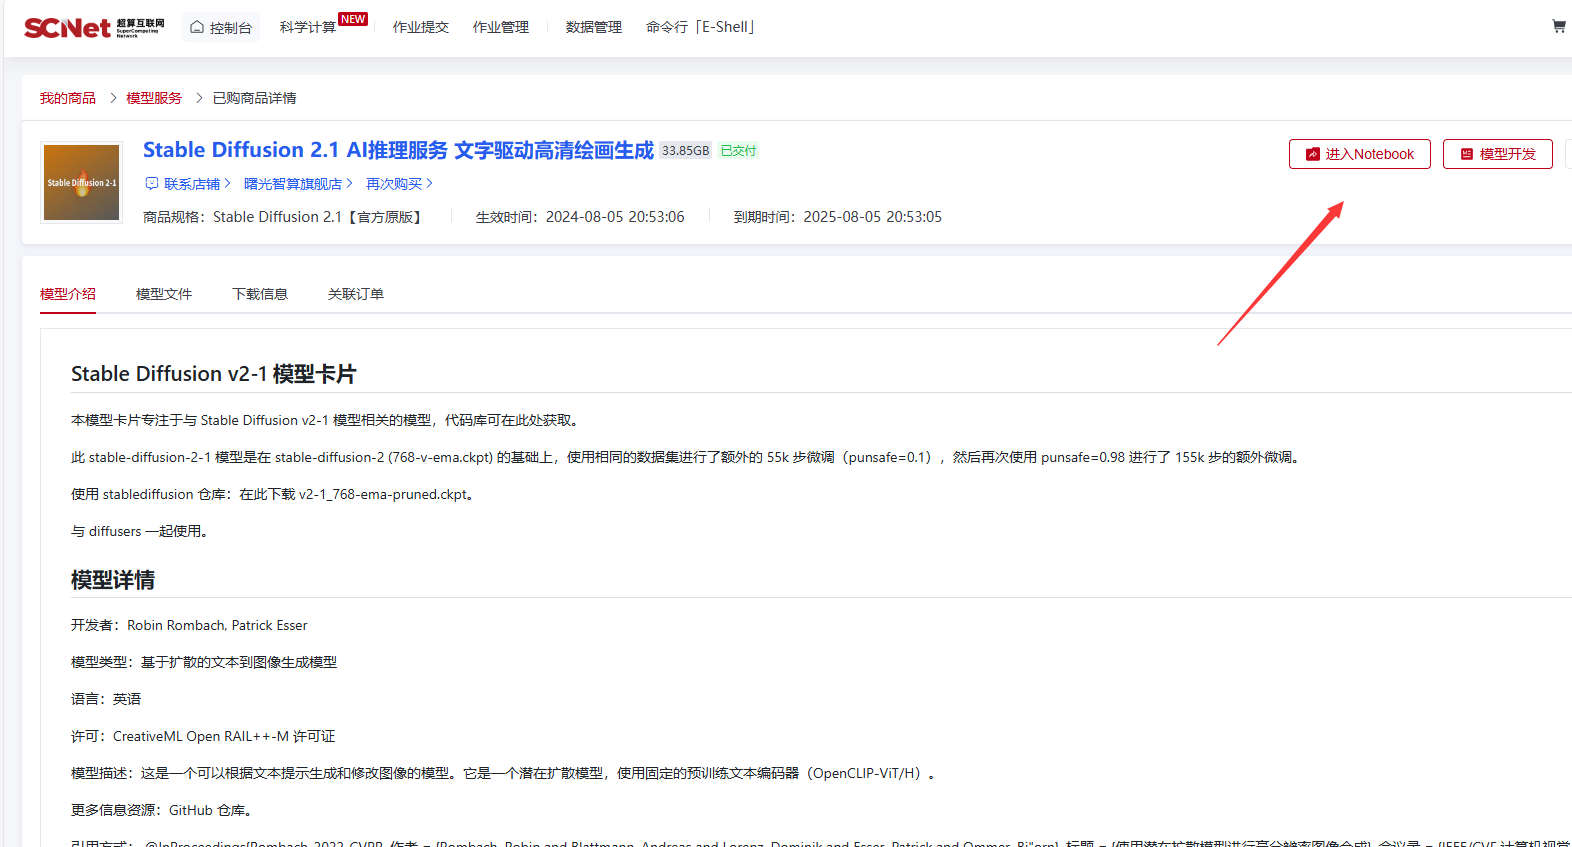Screen dimensions: 1572x847
Task: Switch to the 模型文件 tab
Action: [x=164, y=294]
